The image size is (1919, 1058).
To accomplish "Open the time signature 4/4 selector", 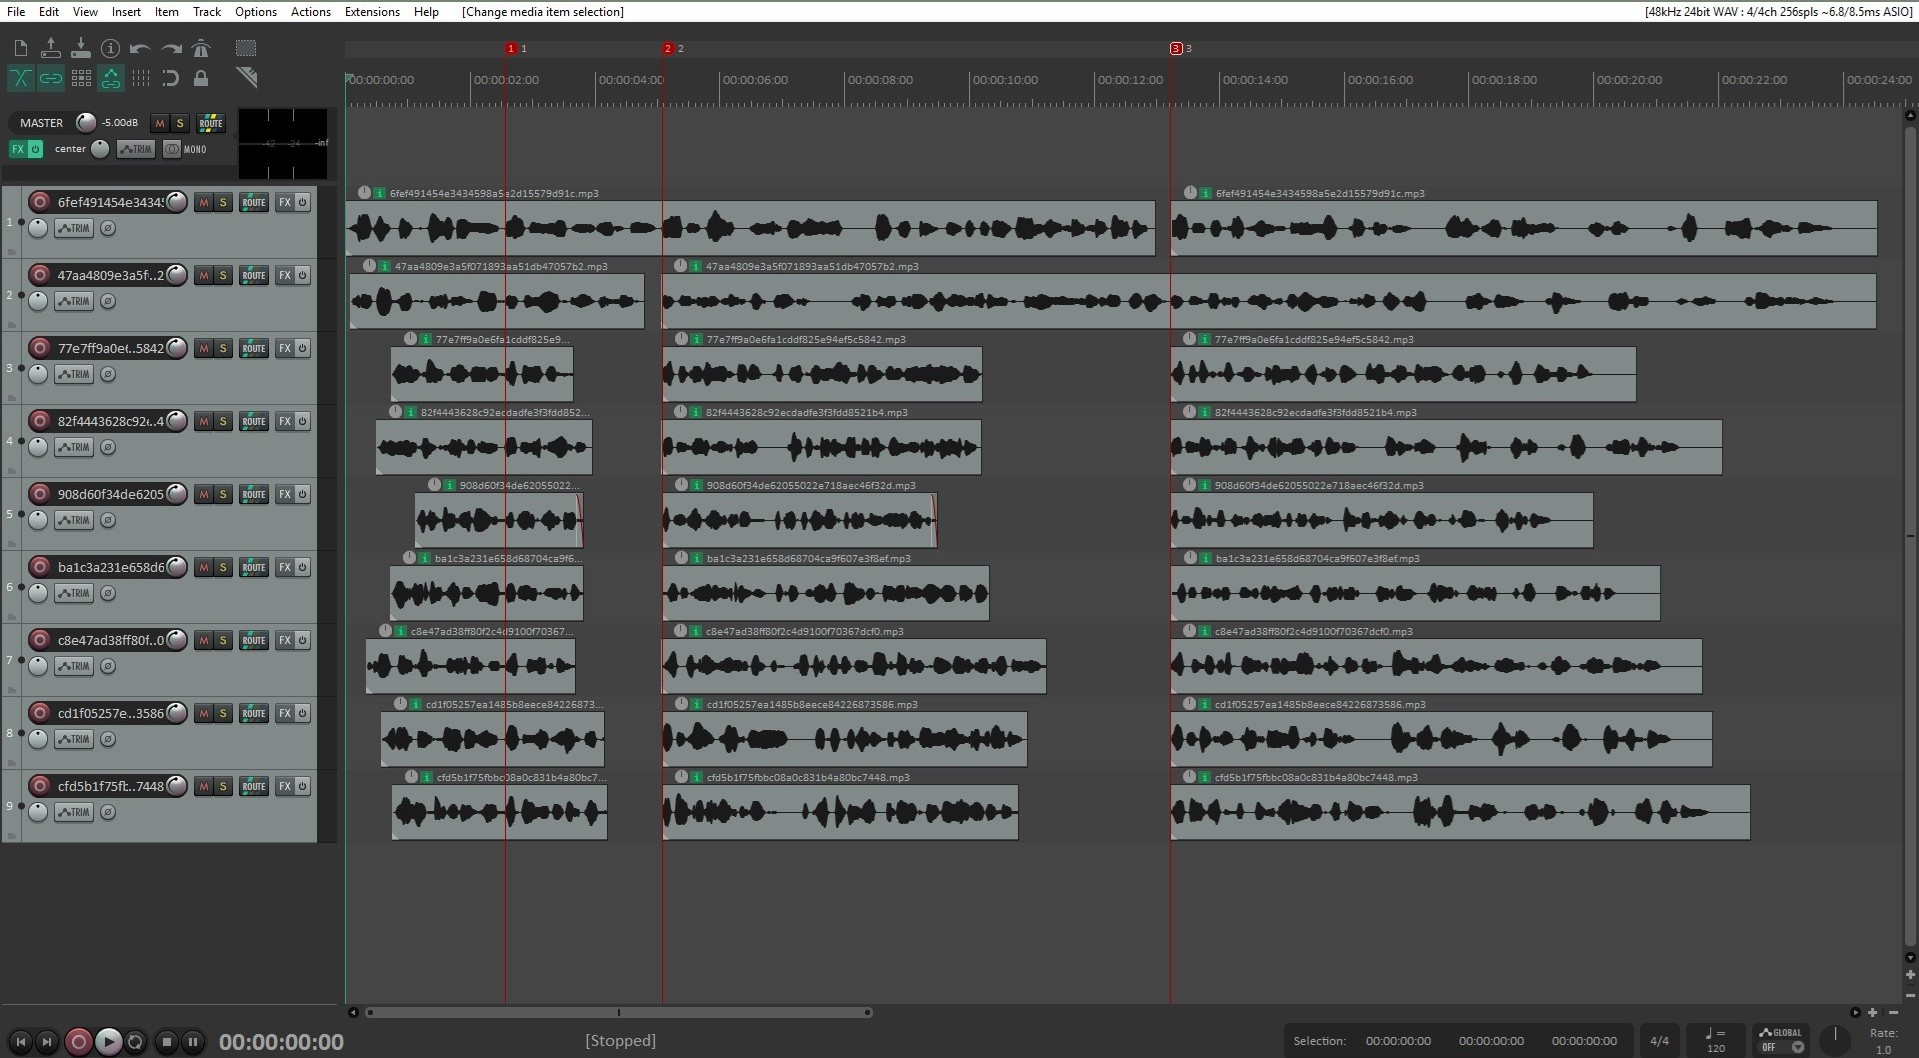I will pyautogui.click(x=1659, y=1041).
